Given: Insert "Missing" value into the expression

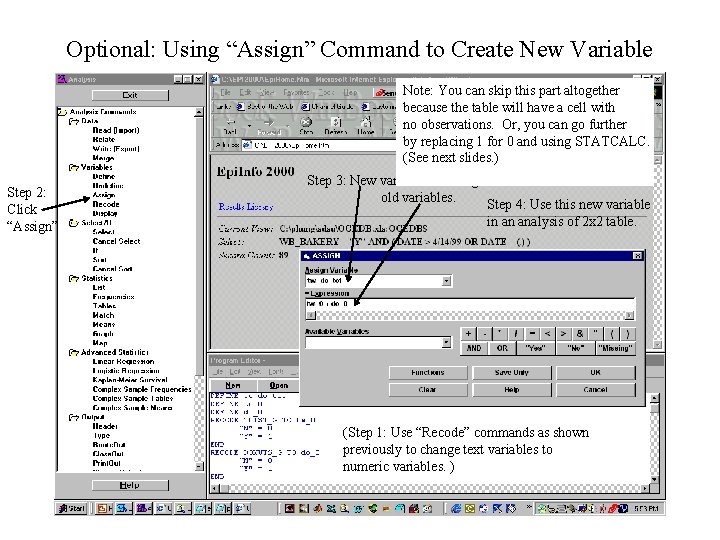Looking at the screenshot, I should 615,348.
